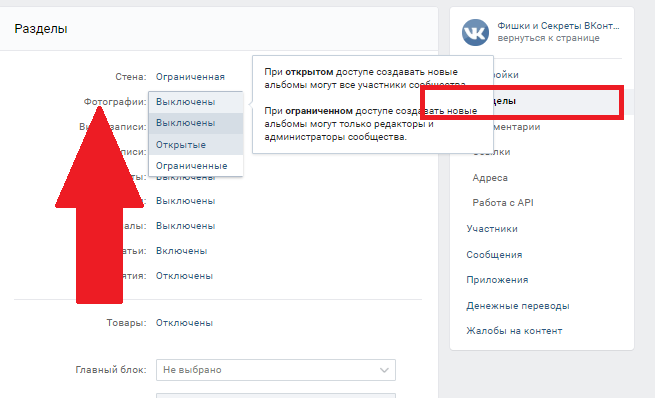Click 'Стена:' label
This screenshot has height=398, width=655.
[x=131, y=77]
